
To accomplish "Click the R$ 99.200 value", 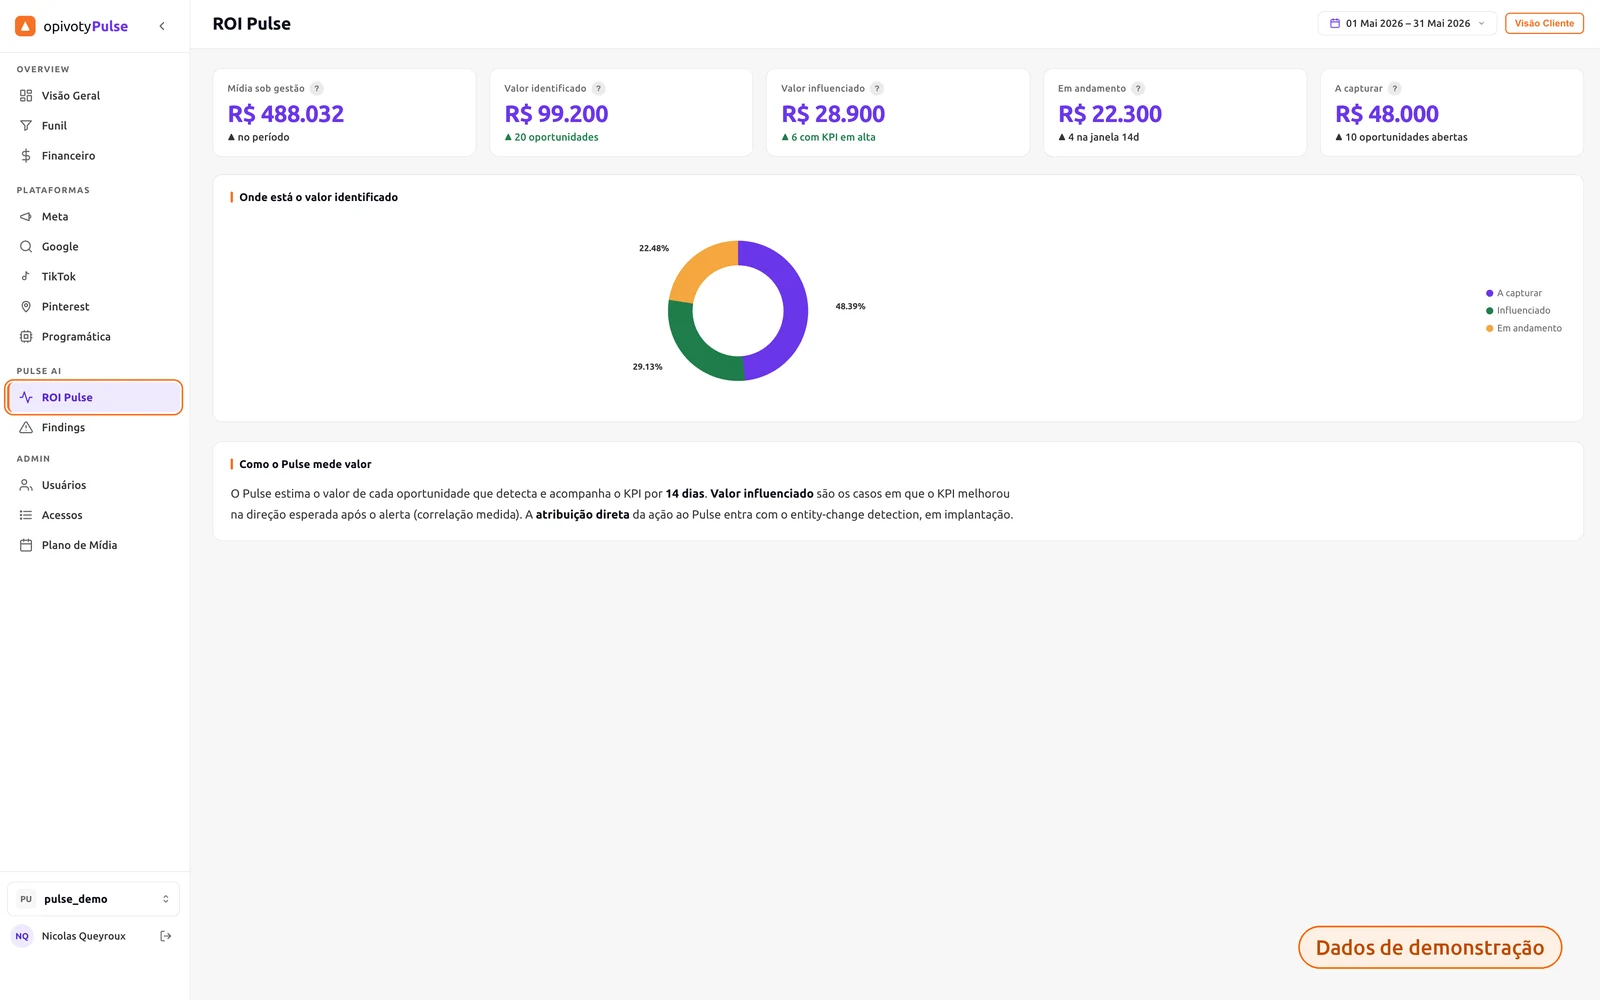I will [556, 115].
